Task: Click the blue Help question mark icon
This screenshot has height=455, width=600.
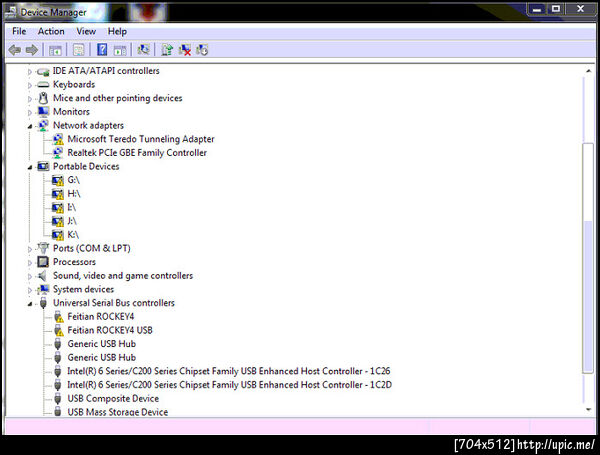Action: 102,50
